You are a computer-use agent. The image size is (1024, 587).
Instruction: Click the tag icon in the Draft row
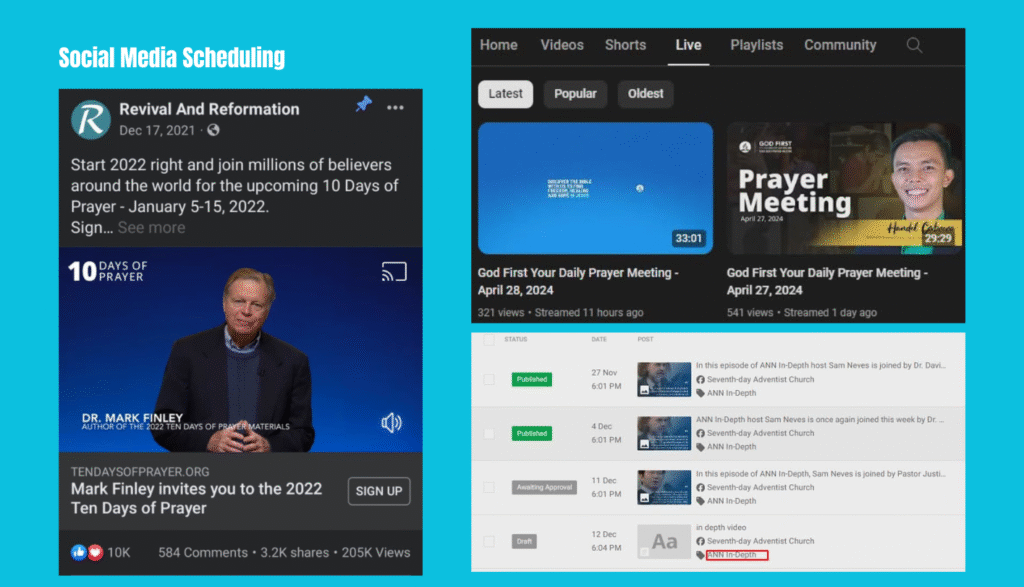[700, 555]
